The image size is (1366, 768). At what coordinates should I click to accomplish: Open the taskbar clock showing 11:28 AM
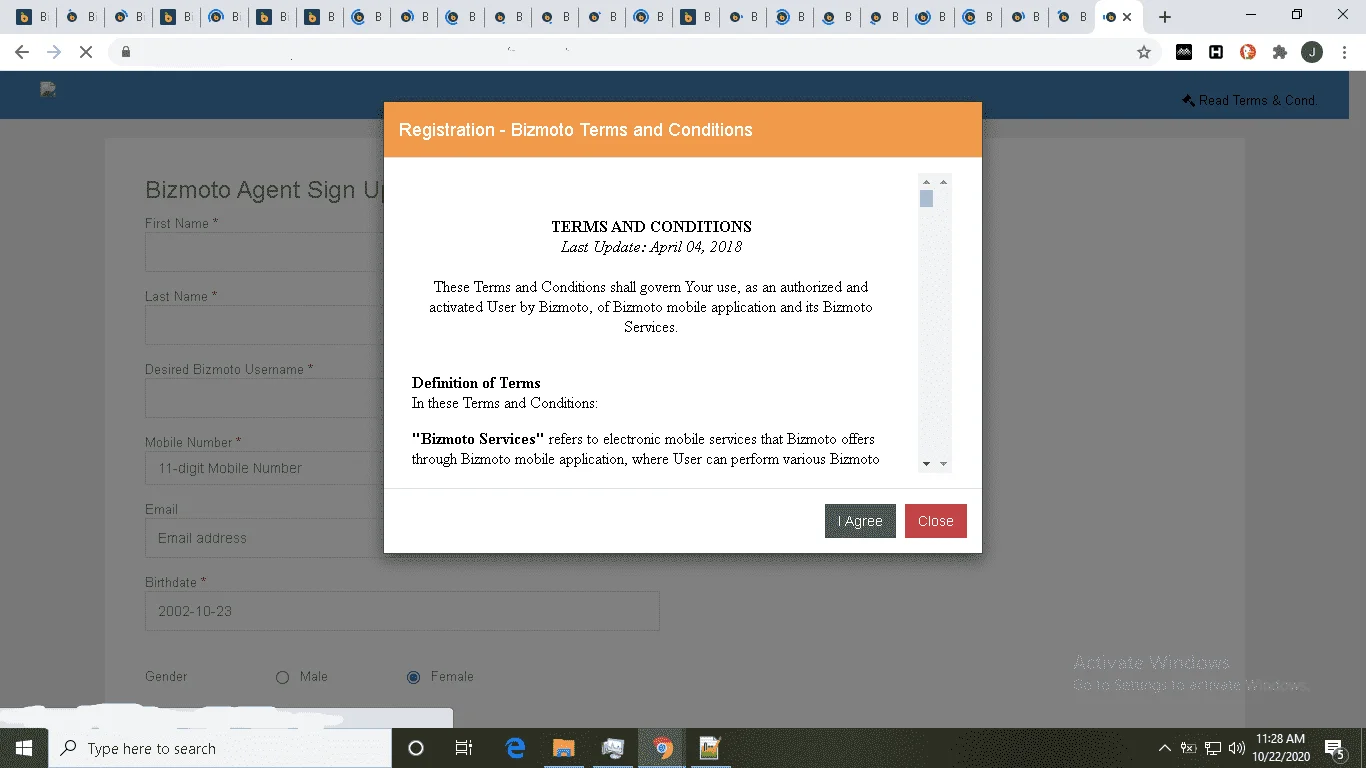point(1281,748)
